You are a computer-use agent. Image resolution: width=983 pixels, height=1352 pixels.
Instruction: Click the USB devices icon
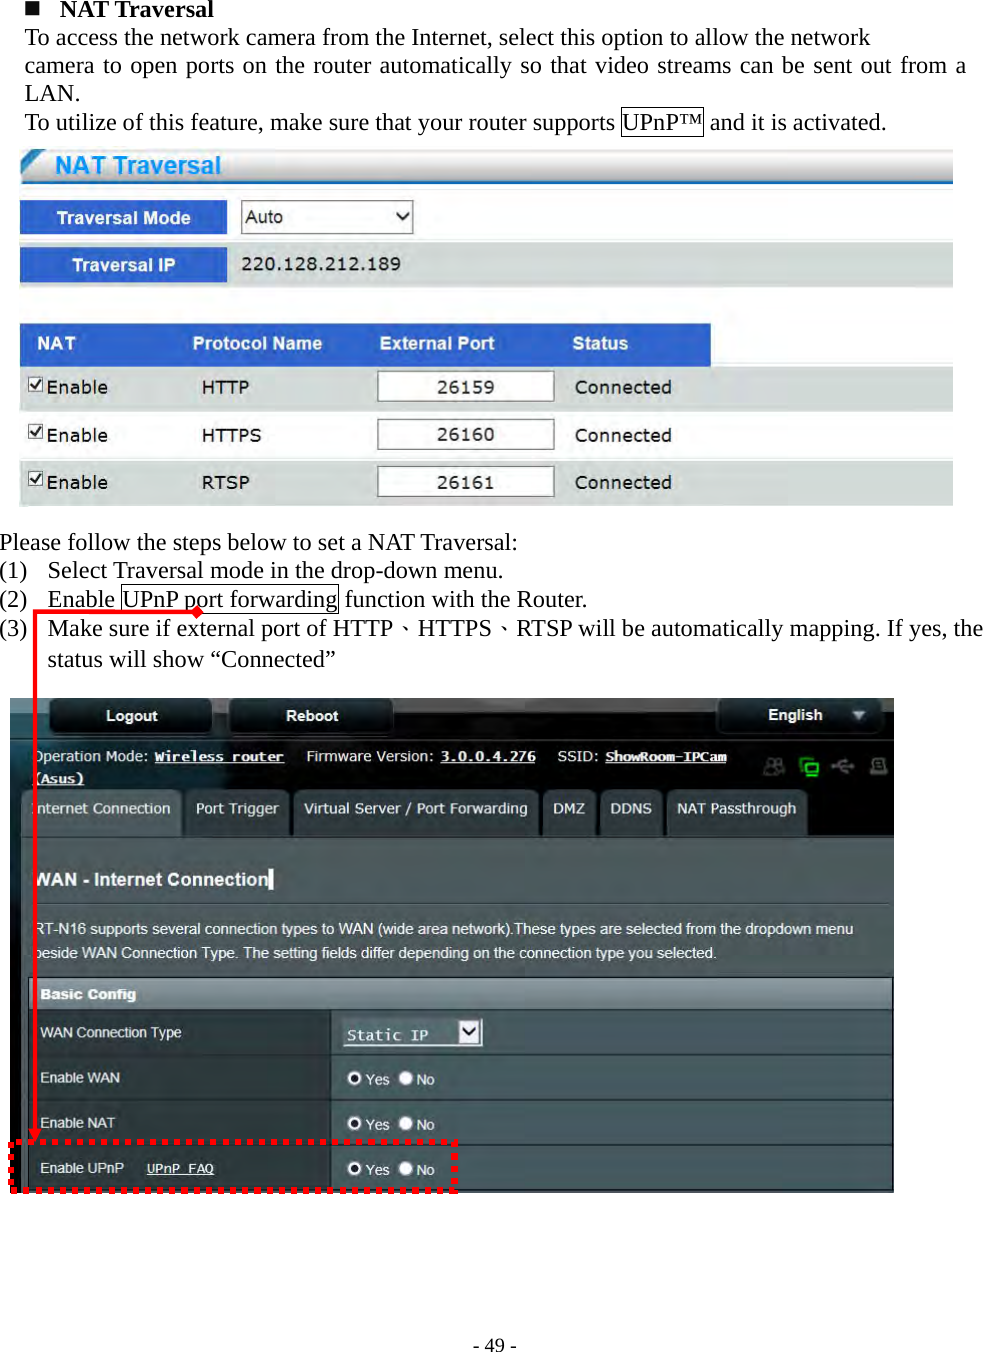click(x=843, y=766)
